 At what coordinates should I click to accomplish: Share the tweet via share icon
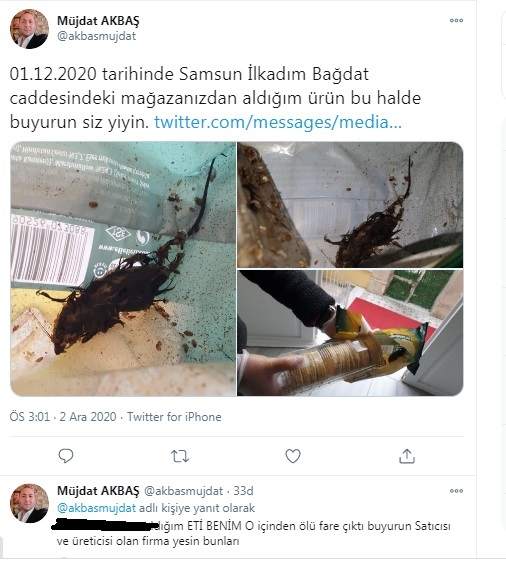click(x=407, y=456)
